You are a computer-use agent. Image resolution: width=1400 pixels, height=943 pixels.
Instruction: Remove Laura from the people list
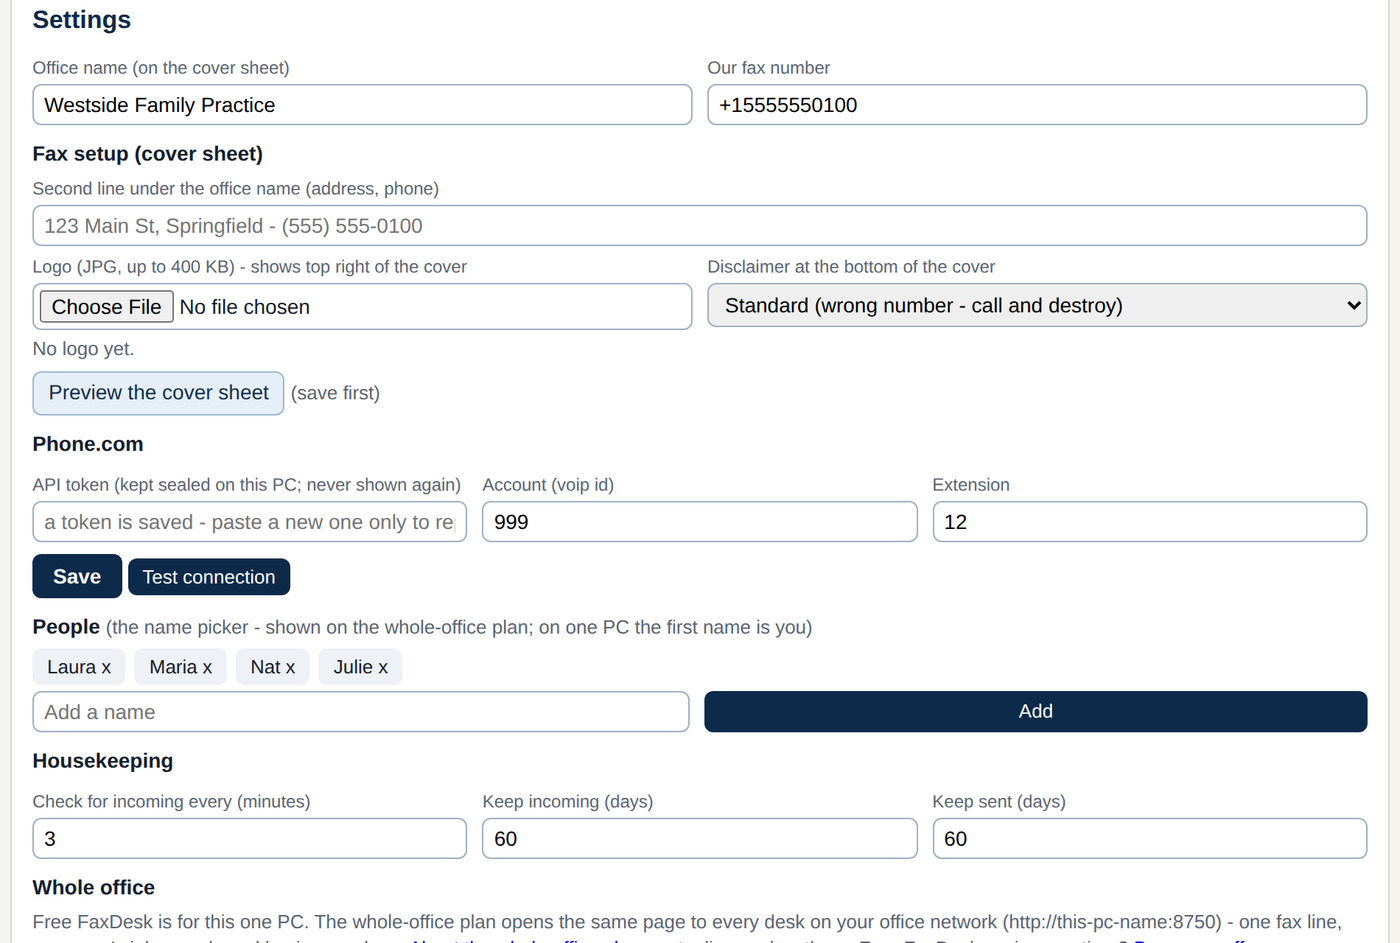[79, 667]
